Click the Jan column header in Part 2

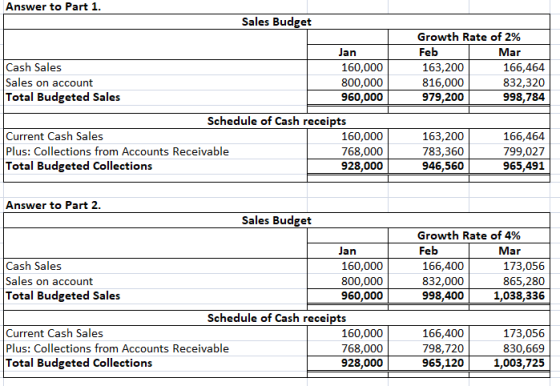(348, 251)
